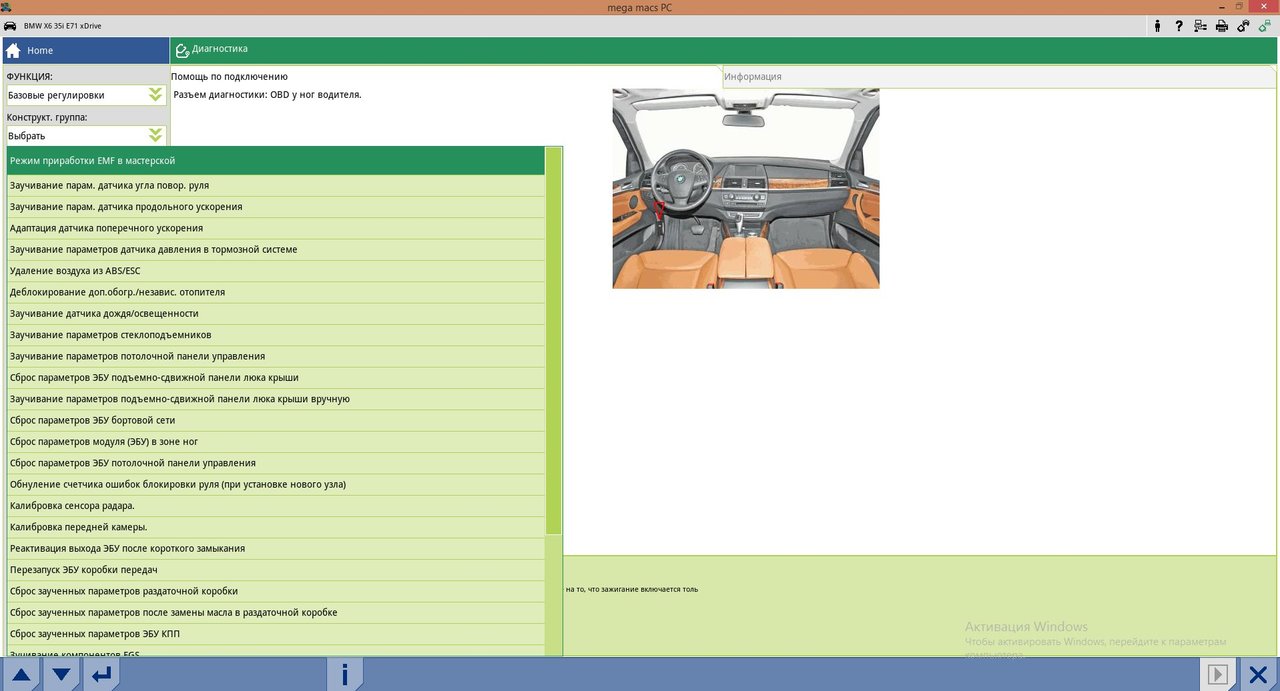Image resolution: width=1280 pixels, height=691 pixels.
Task: Click the car interior OBD location image
Action: point(746,188)
